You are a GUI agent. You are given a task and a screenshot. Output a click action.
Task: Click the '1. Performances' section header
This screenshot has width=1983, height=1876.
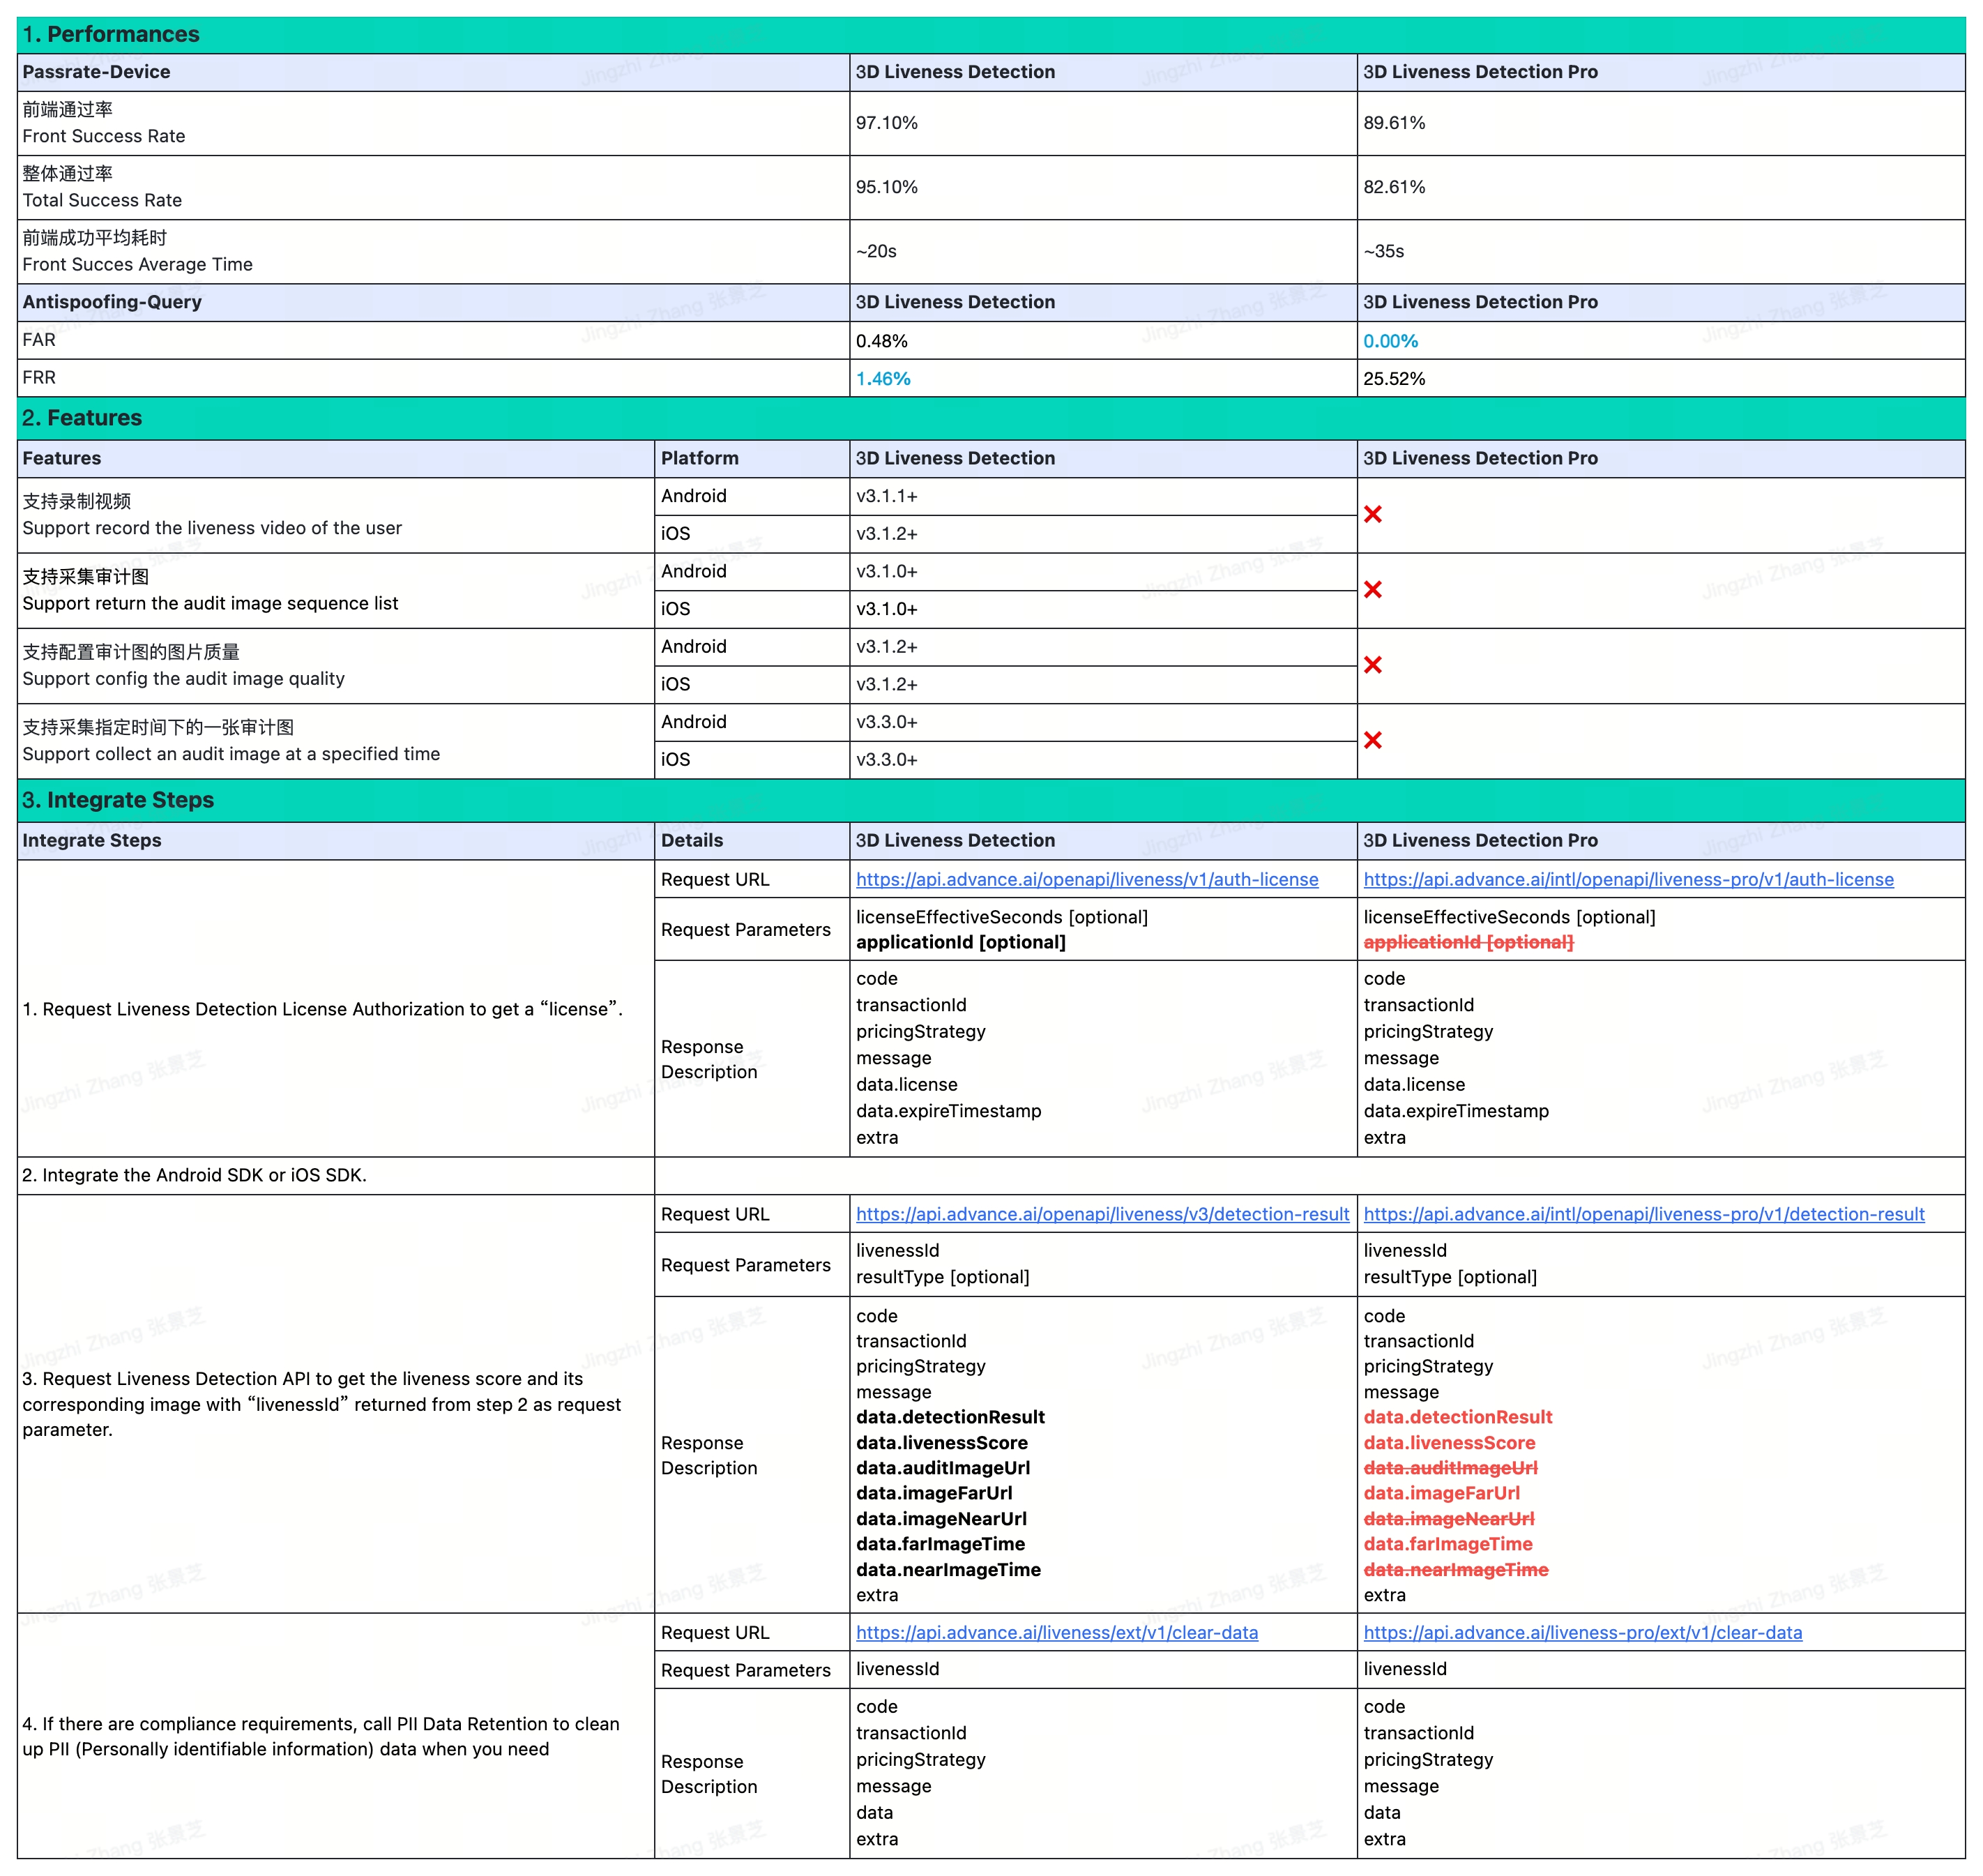tap(111, 34)
